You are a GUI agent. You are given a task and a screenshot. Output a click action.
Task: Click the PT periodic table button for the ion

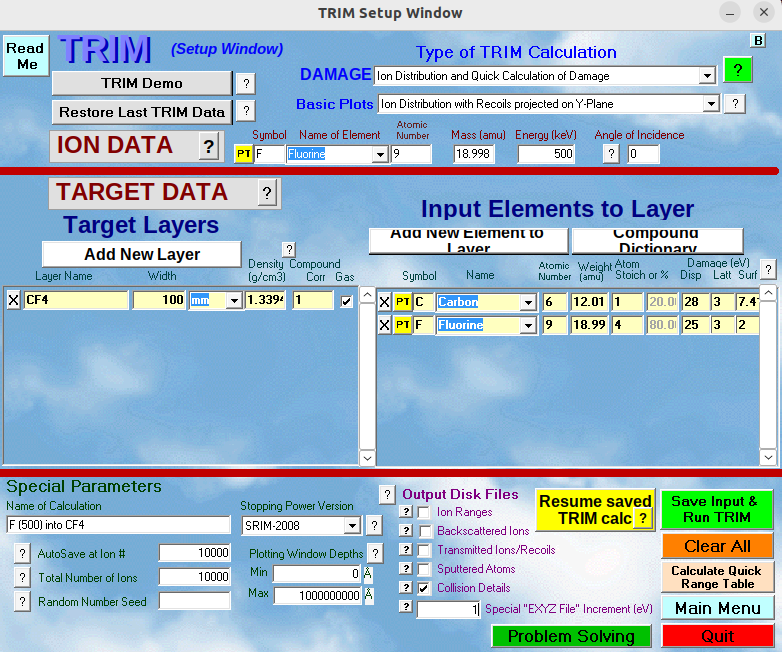click(x=243, y=154)
